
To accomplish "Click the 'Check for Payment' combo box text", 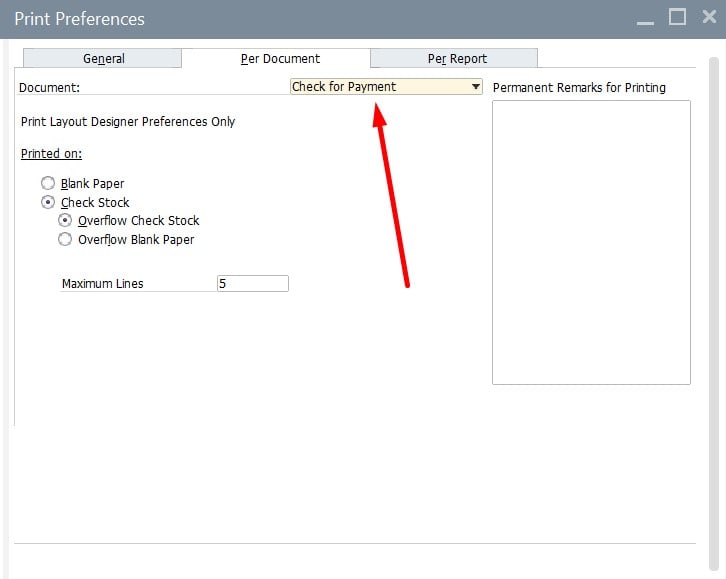I will tap(345, 87).
